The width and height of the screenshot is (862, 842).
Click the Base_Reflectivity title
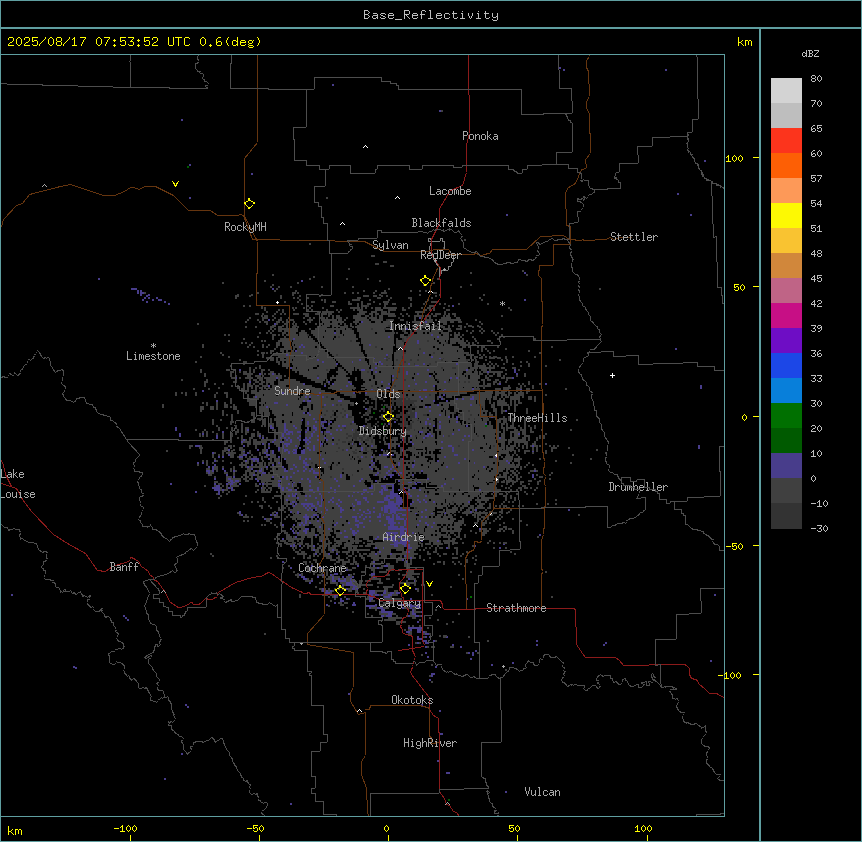pyautogui.click(x=431, y=15)
